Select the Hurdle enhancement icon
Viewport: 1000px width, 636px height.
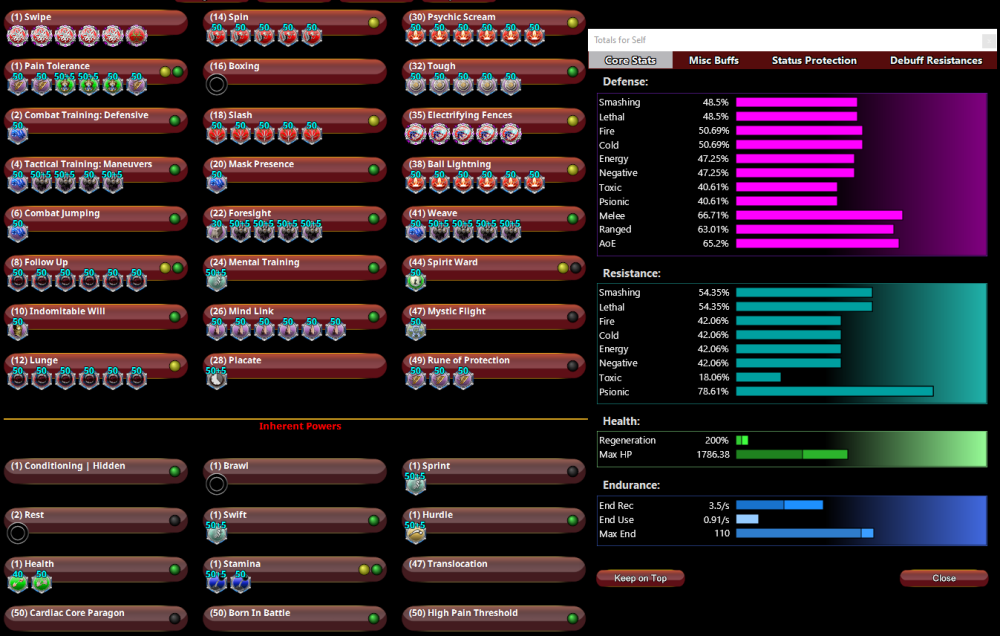tap(416, 534)
